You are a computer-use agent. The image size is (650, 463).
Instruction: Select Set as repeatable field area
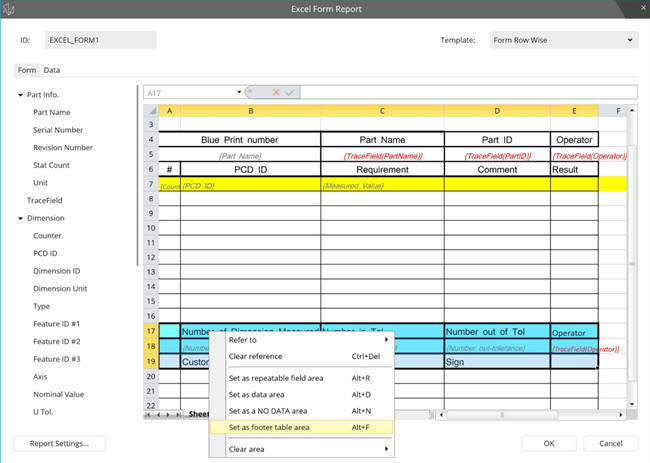[x=276, y=378]
